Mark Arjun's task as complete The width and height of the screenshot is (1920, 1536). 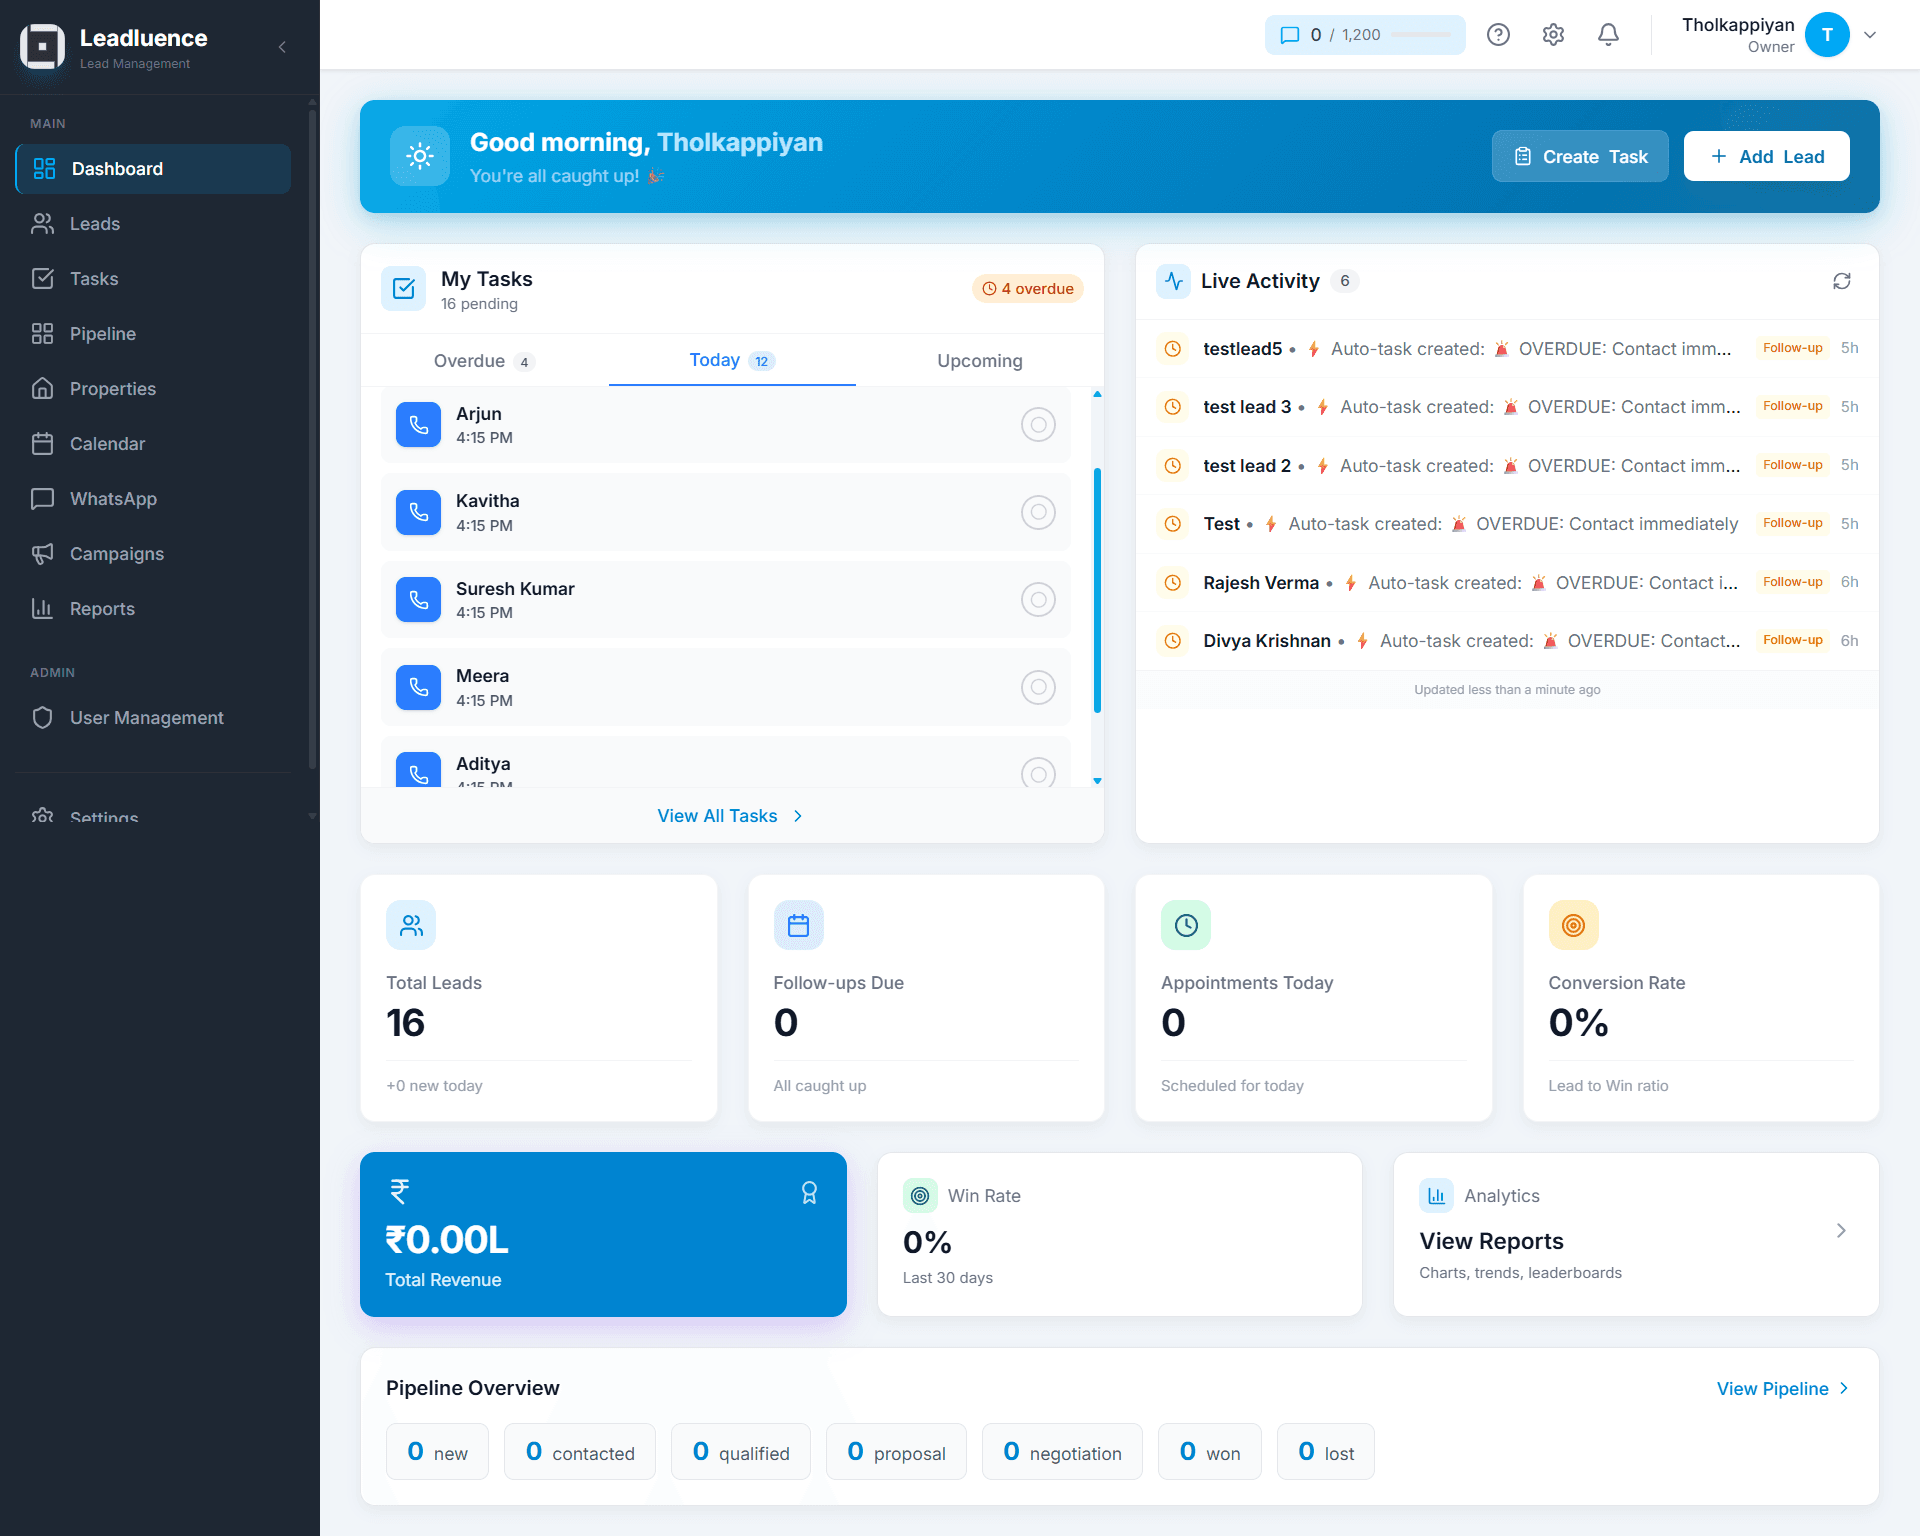pyautogui.click(x=1037, y=424)
